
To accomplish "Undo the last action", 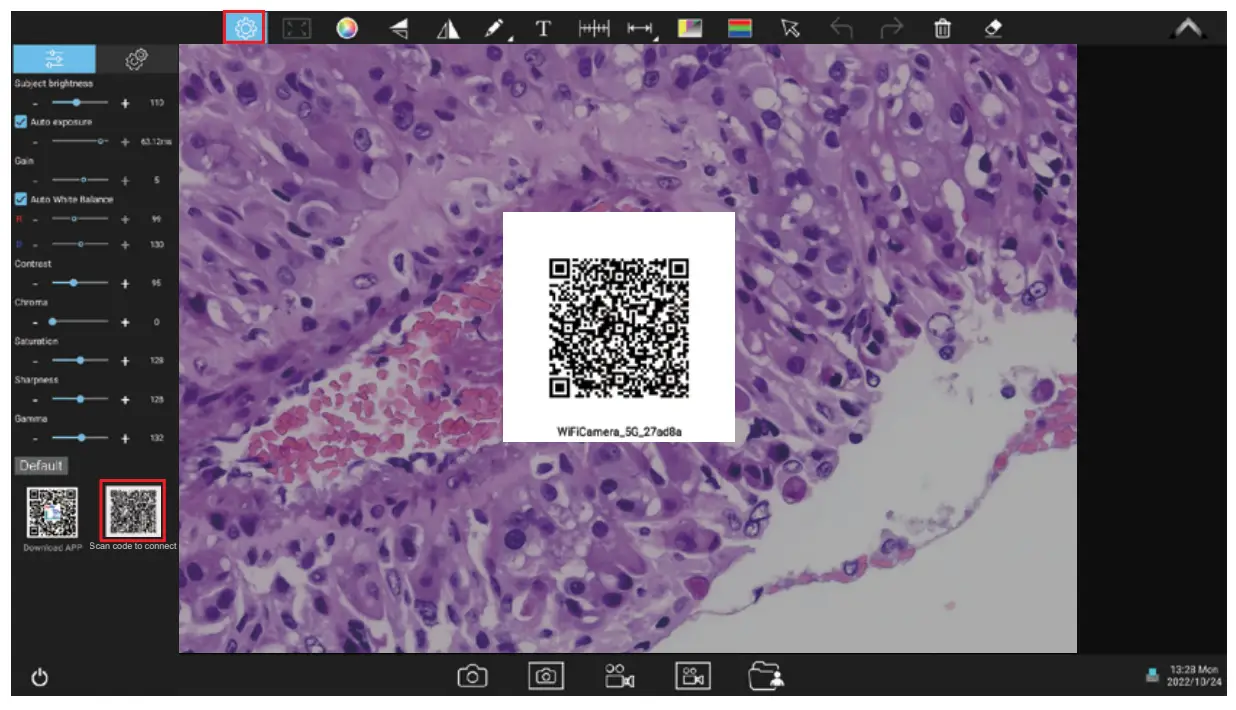I will (x=841, y=29).
